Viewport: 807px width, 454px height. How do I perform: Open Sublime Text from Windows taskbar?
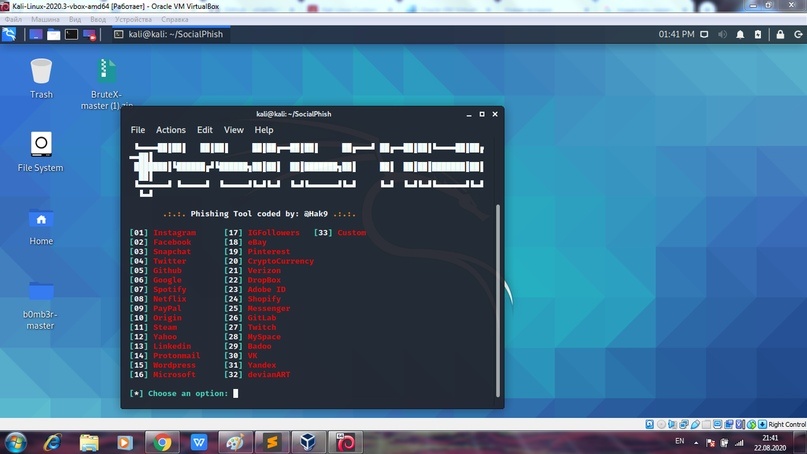point(272,443)
